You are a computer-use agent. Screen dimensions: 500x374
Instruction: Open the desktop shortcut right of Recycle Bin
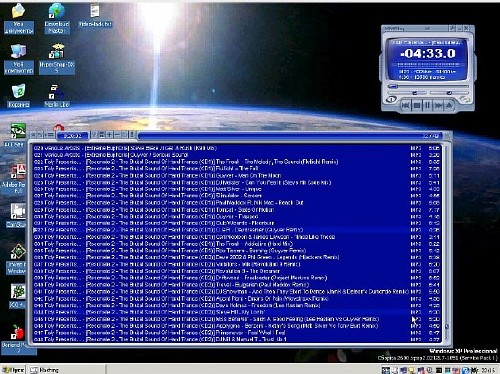[57, 96]
